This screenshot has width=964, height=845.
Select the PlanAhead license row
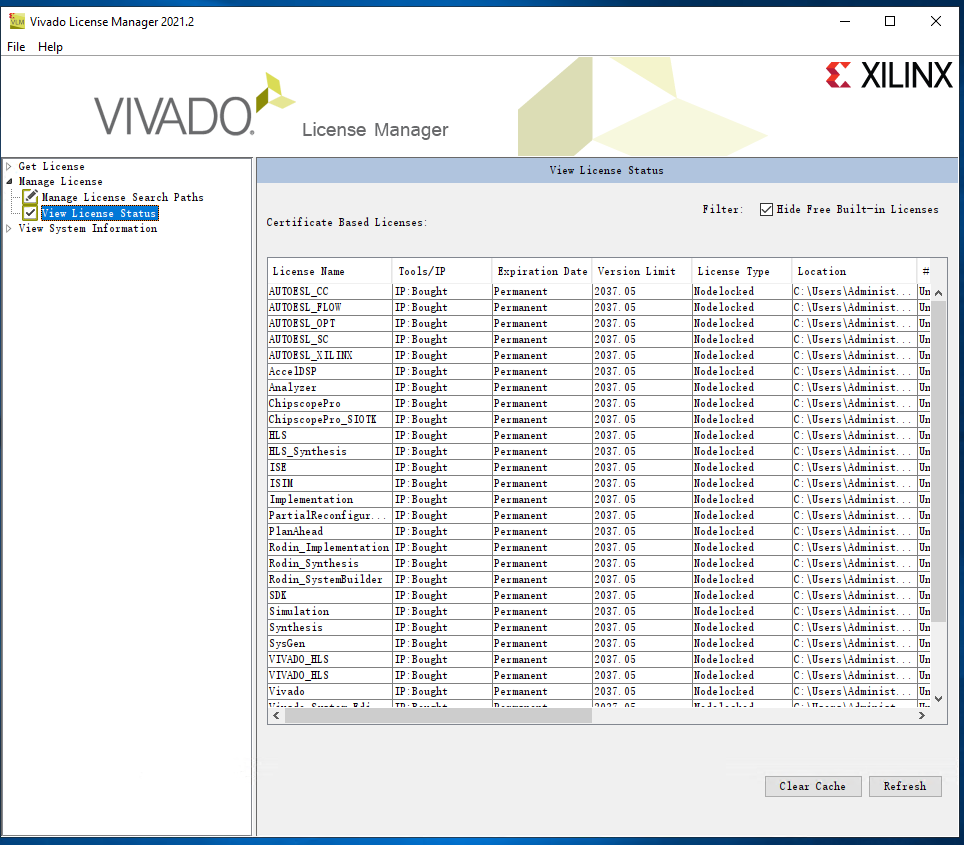pyautogui.click(x=599, y=531)
